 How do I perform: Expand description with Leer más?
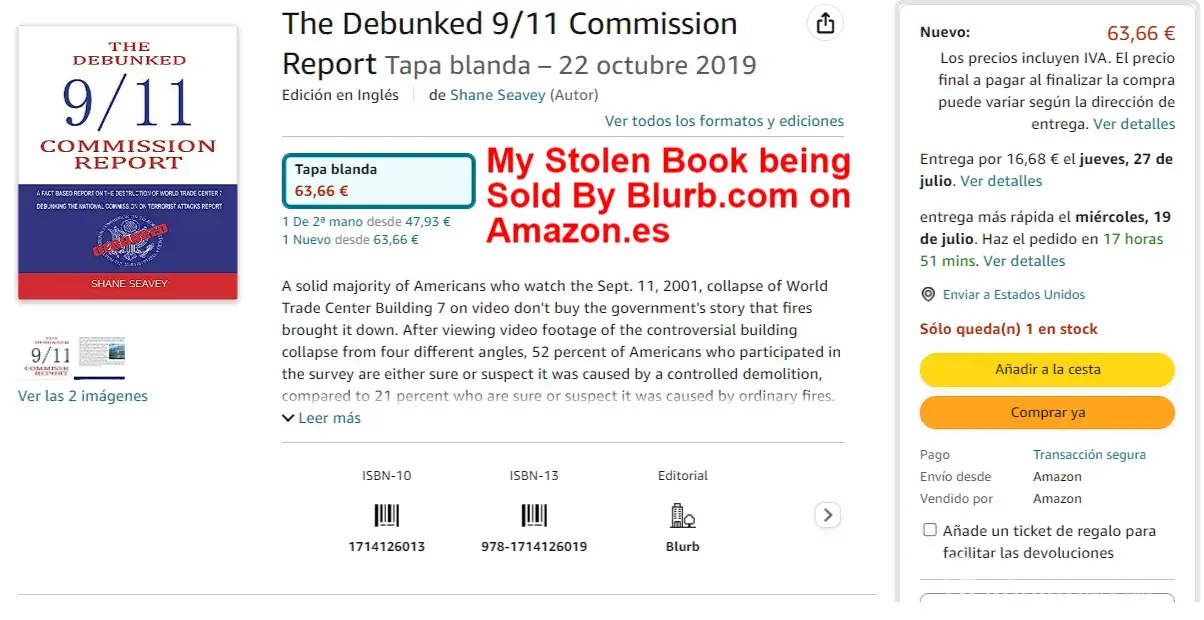322,418
